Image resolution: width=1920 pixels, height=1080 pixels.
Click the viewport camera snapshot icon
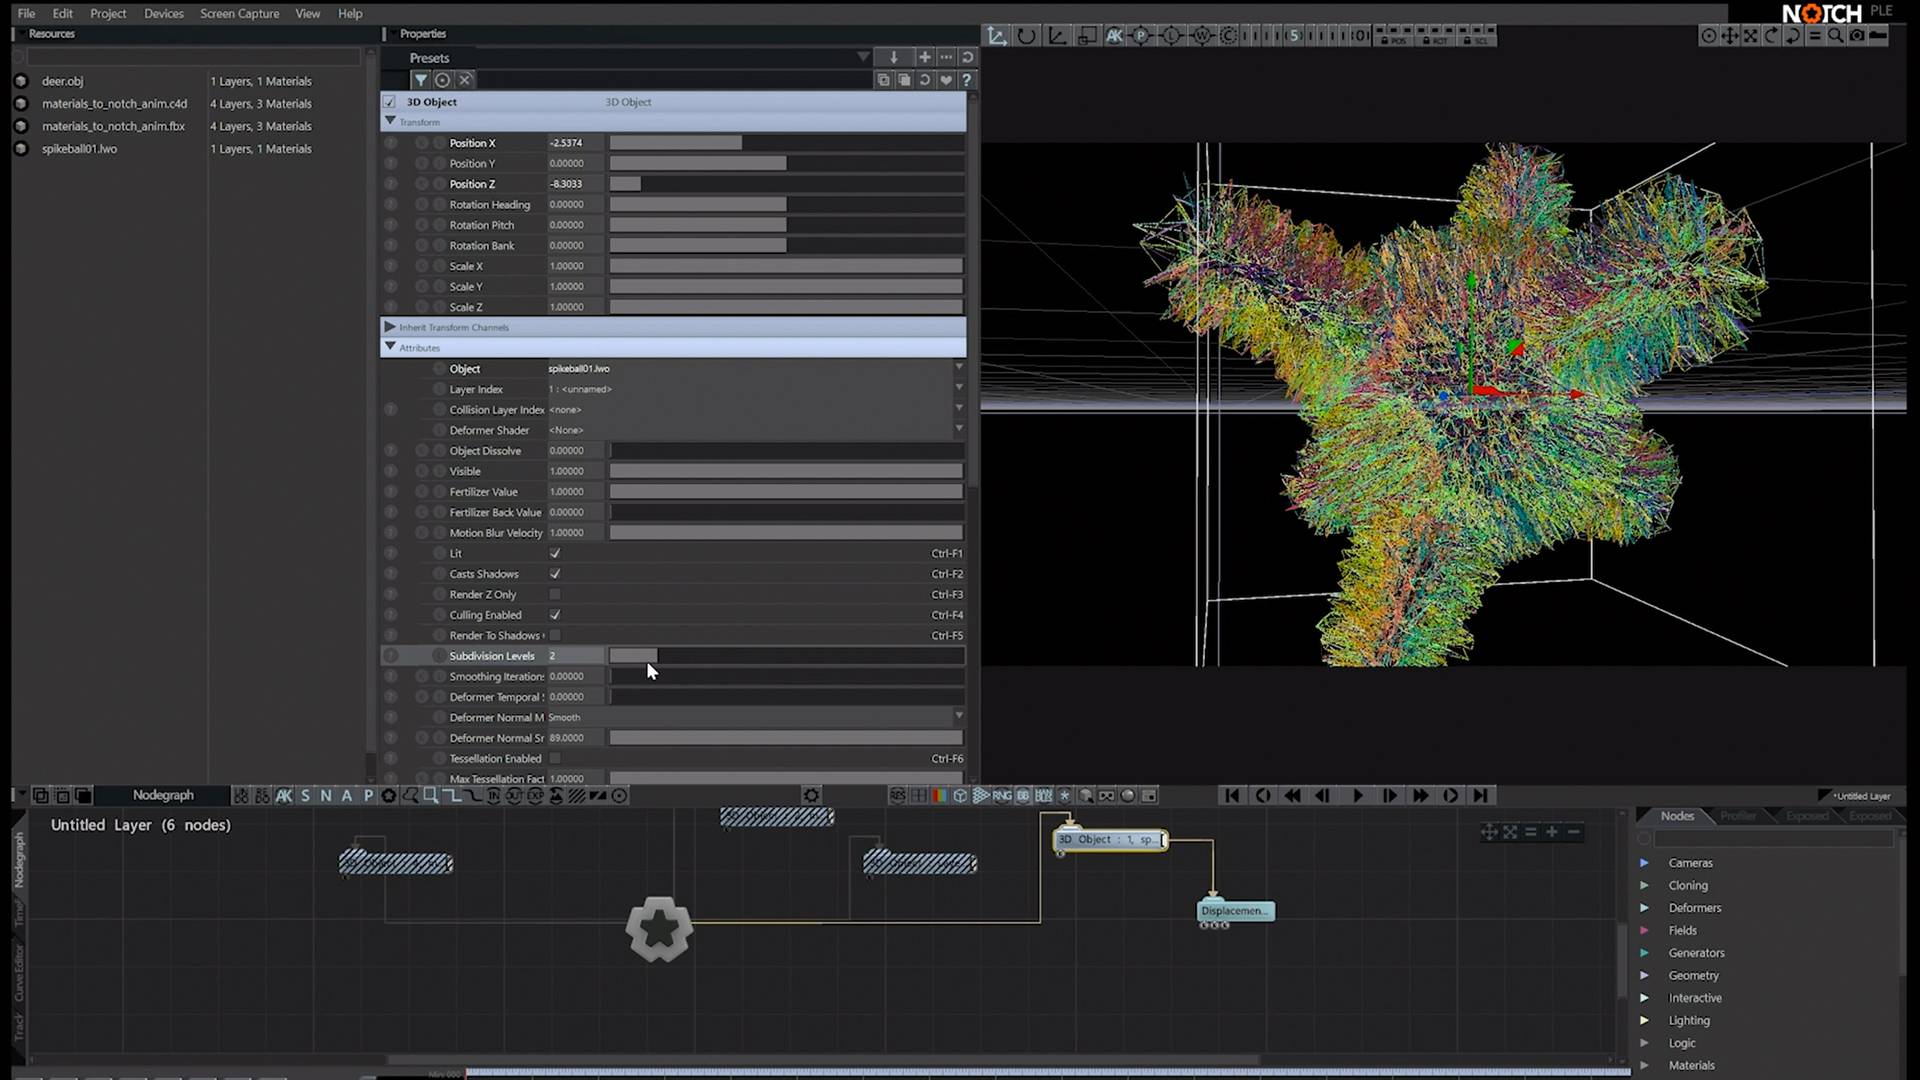click(1857, 36)
